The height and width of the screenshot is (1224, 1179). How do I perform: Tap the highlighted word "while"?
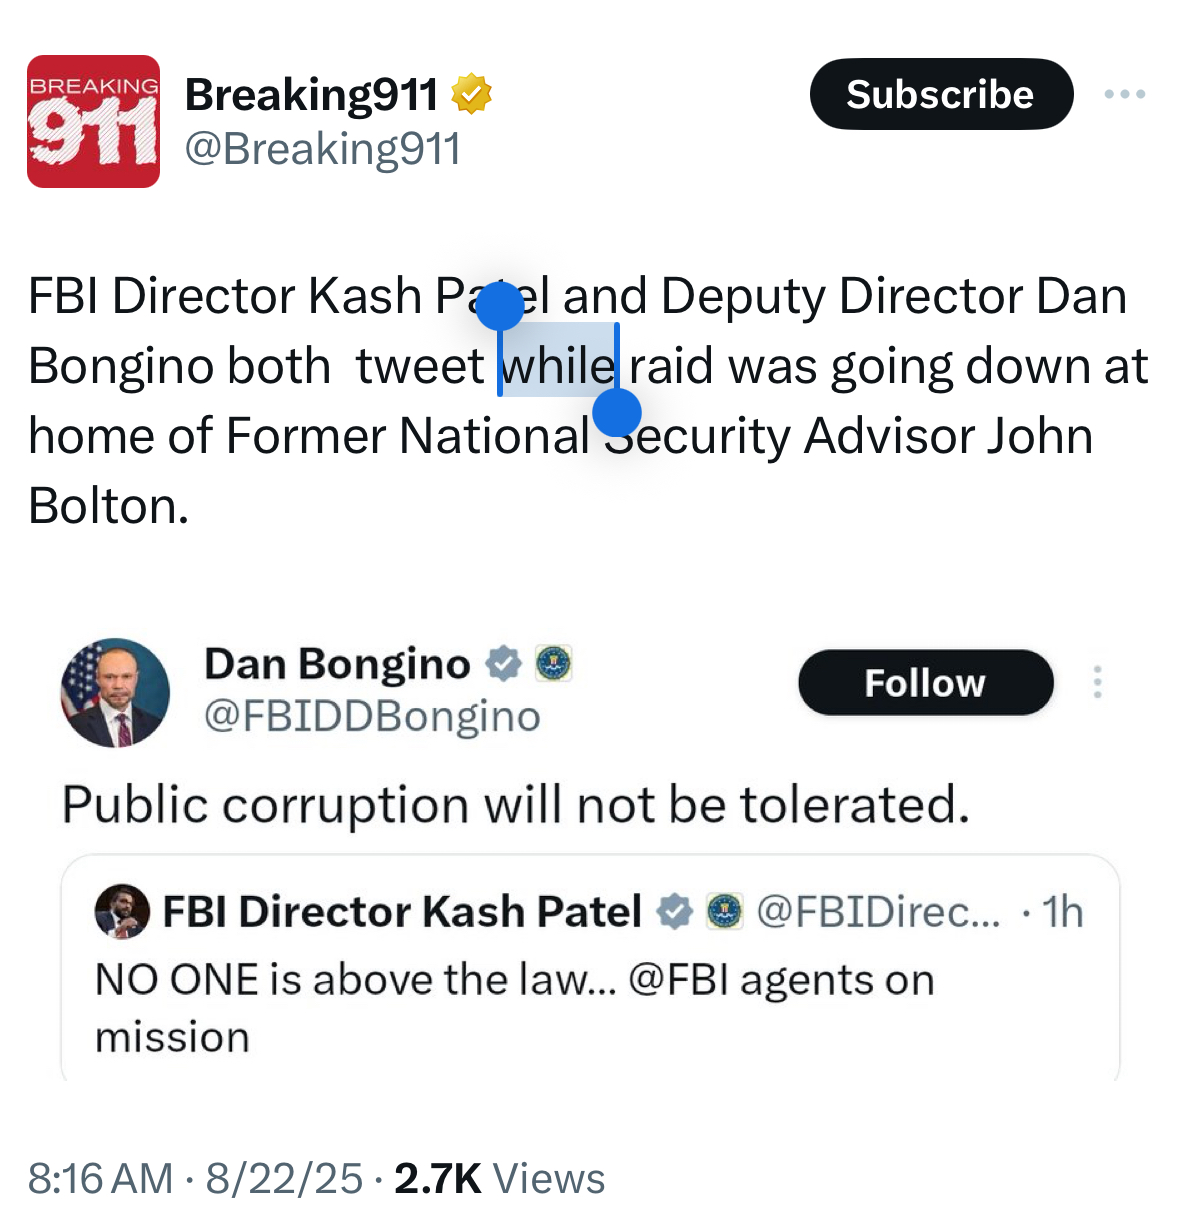(x=558, y=366)
